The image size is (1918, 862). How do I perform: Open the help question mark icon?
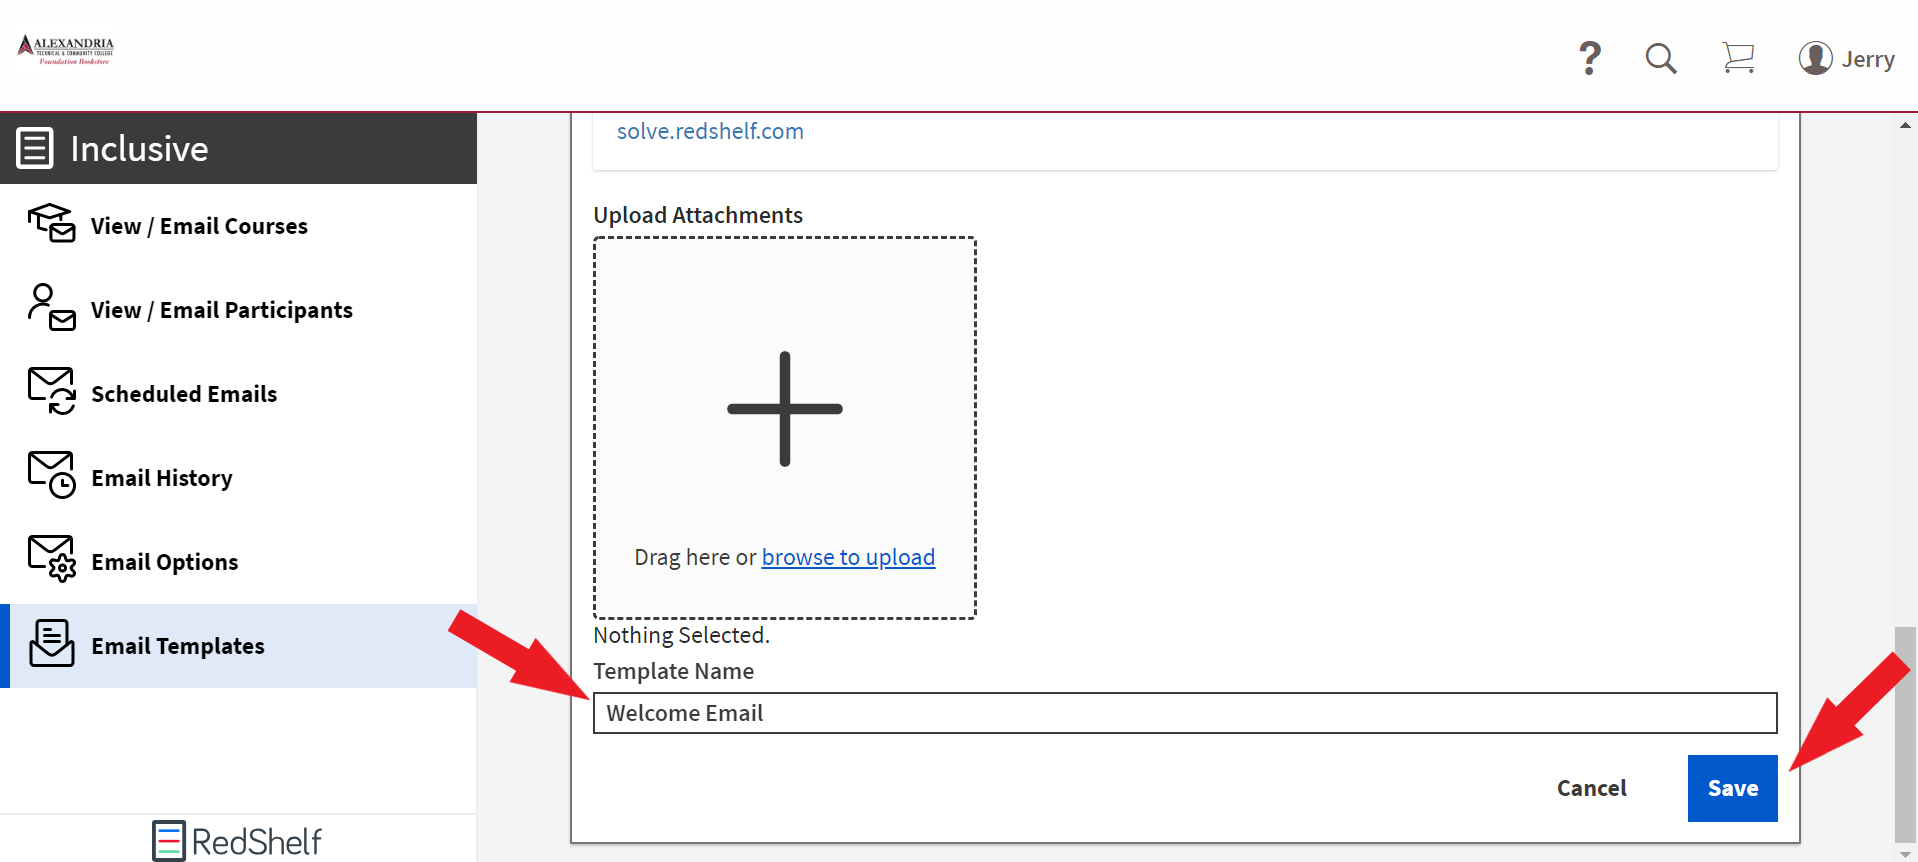pyautogui.click(x=1590, y=58)
